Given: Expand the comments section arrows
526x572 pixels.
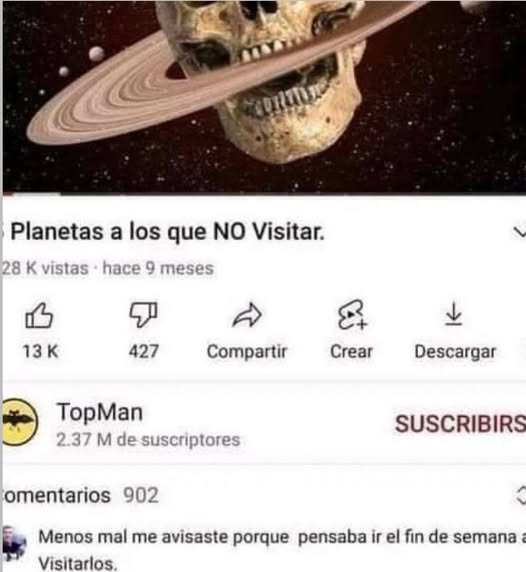Looking at the screenshot, I should click(x=521, y=495).
